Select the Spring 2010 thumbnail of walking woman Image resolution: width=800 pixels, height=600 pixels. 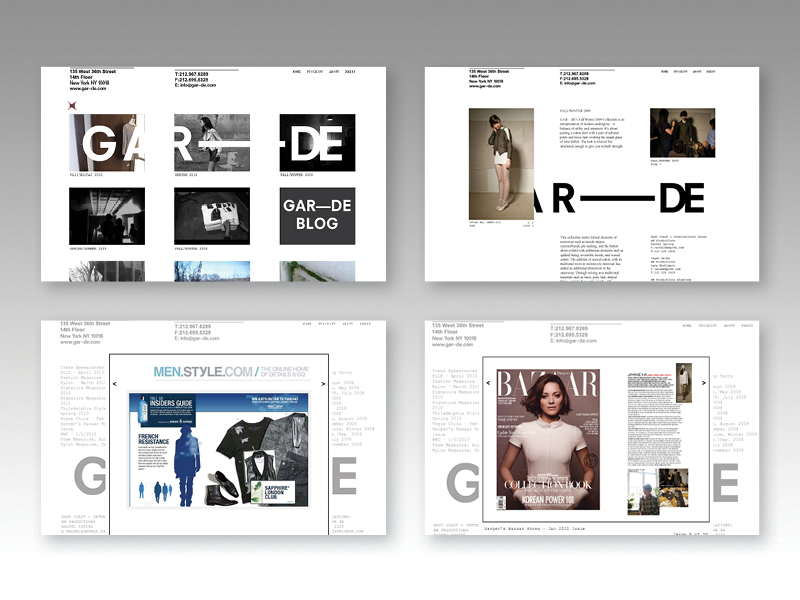pyautogui.click(x=211, y=143)
